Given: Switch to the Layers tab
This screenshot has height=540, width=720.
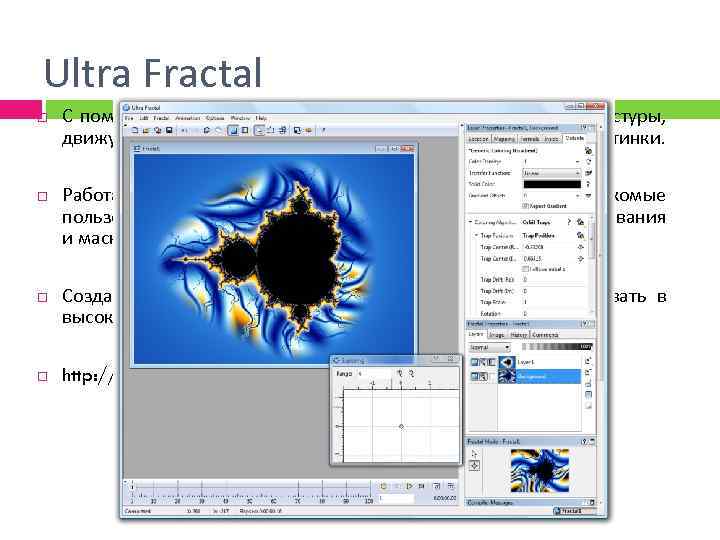Looking at the screenshot, I should 476,334.
